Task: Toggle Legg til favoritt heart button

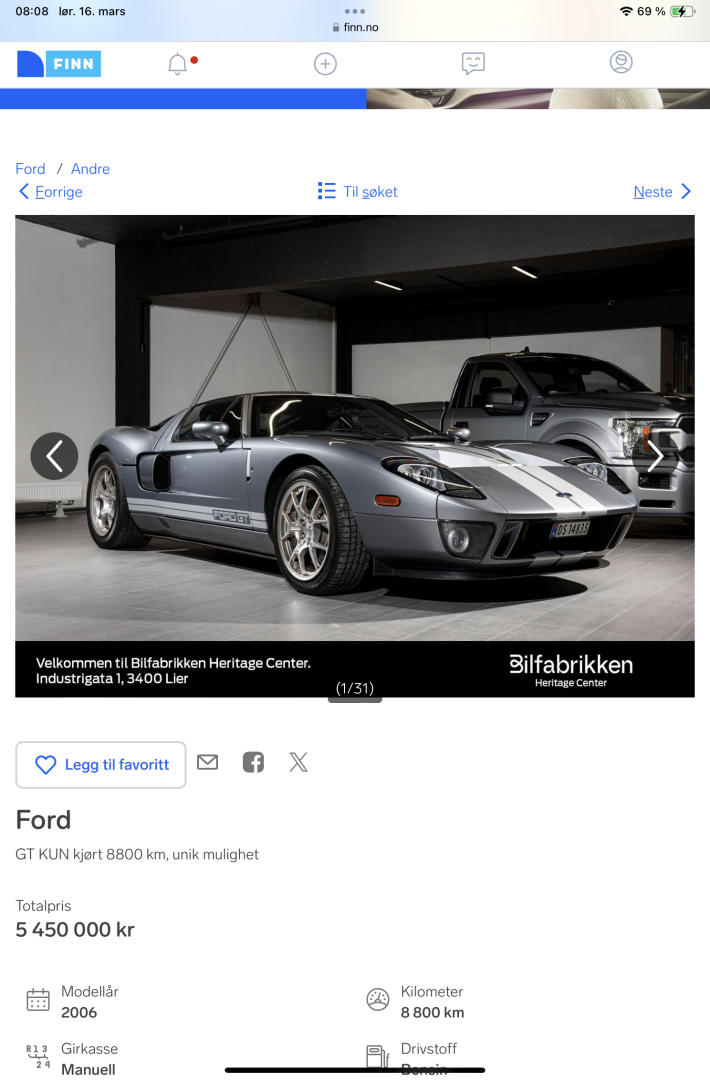Action: coord(101,765)
